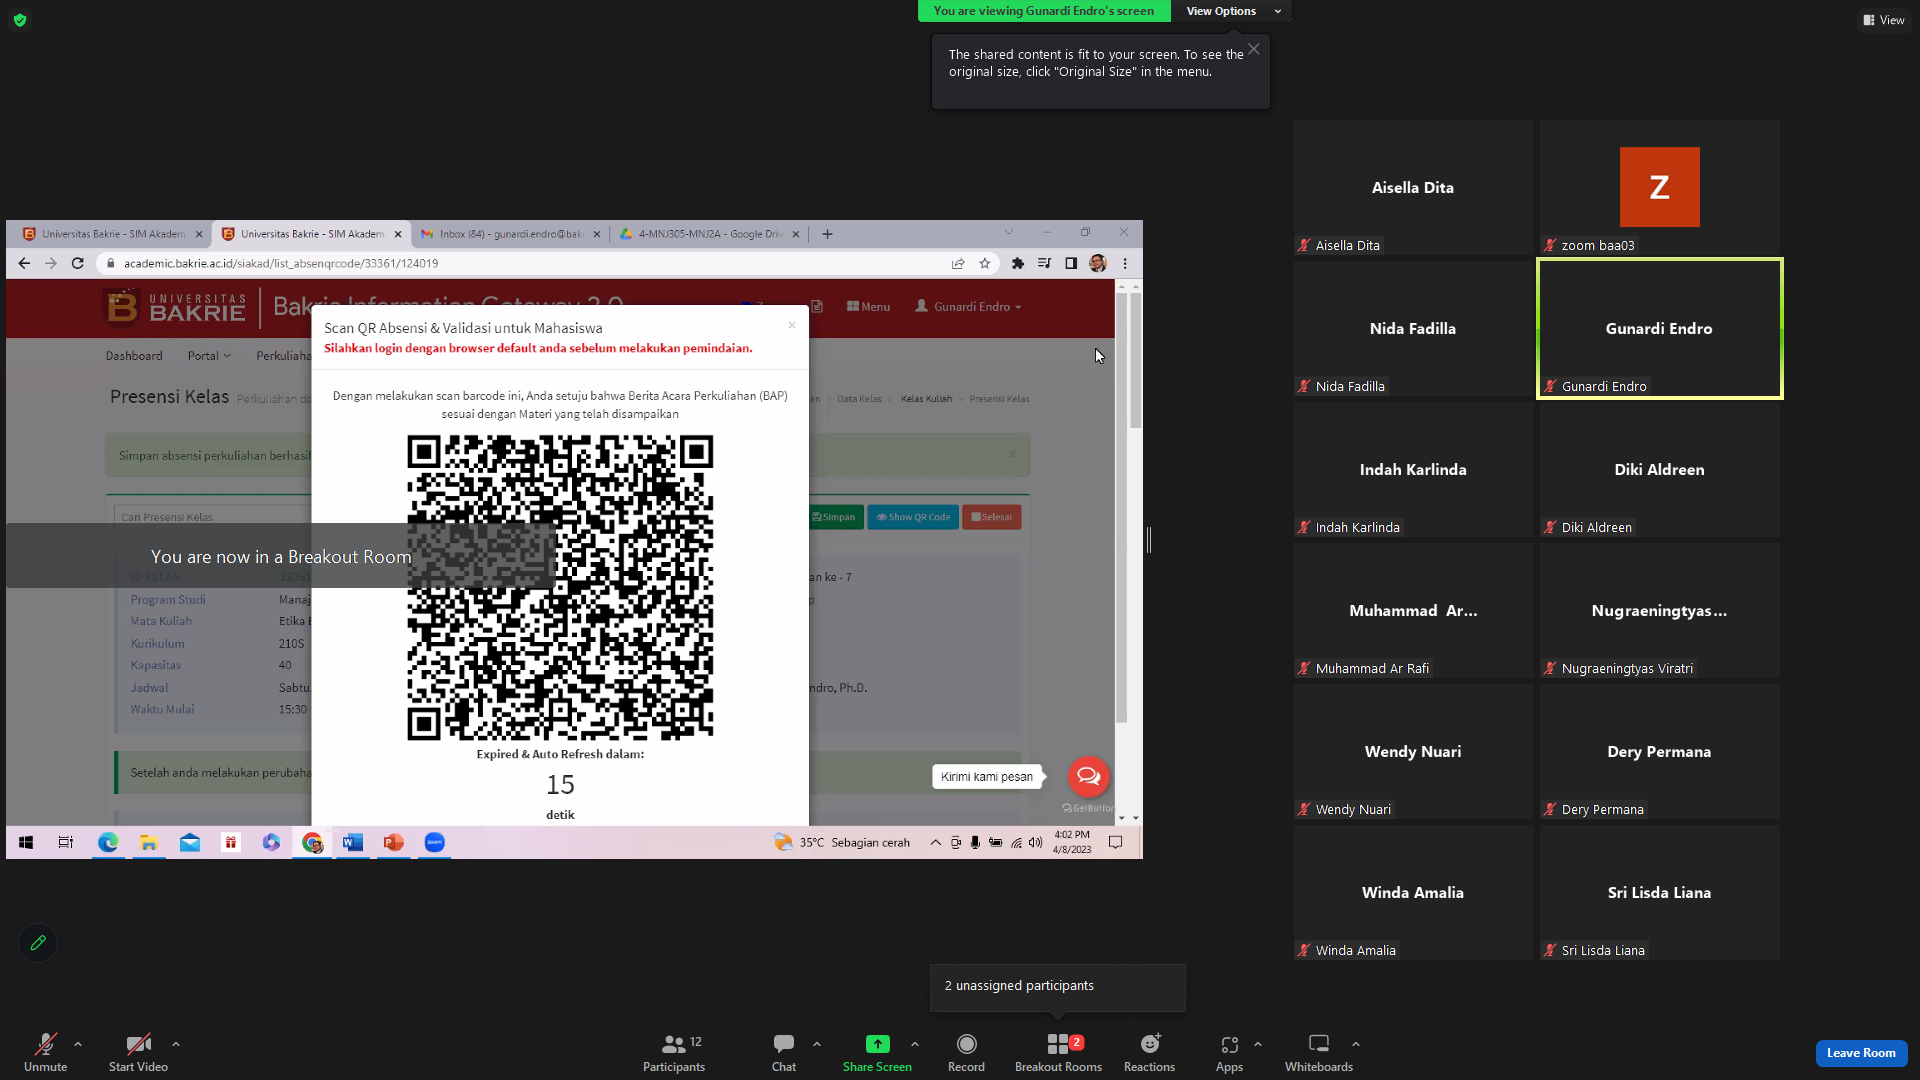The height and width of the screenshot is (1080, 1920).
Task: Click the green Simpan button
Action: (x=834, y=517)
